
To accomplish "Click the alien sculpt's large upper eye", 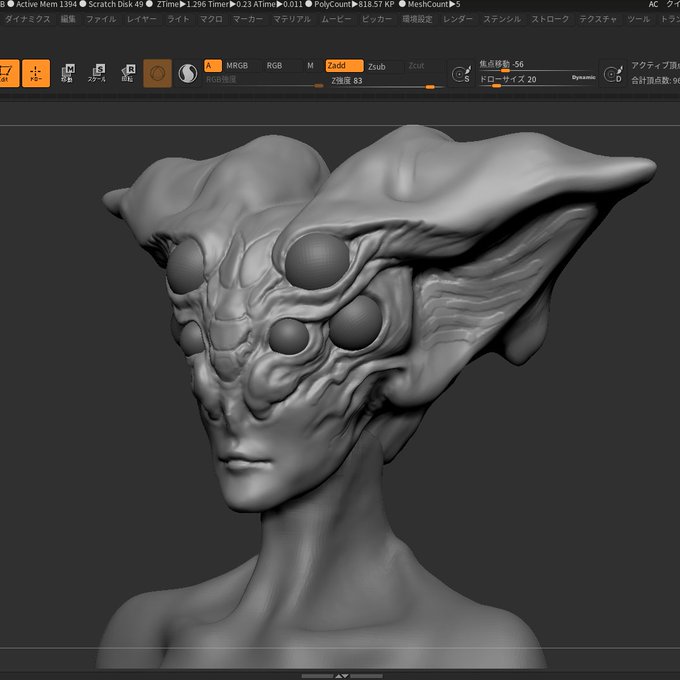I will [x=317, y=261].
